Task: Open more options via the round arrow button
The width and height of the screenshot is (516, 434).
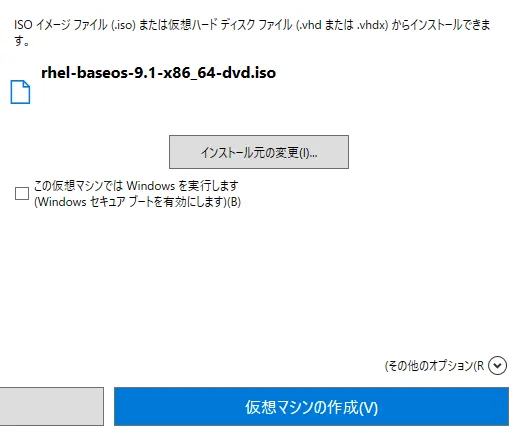Action: point(497,366)
